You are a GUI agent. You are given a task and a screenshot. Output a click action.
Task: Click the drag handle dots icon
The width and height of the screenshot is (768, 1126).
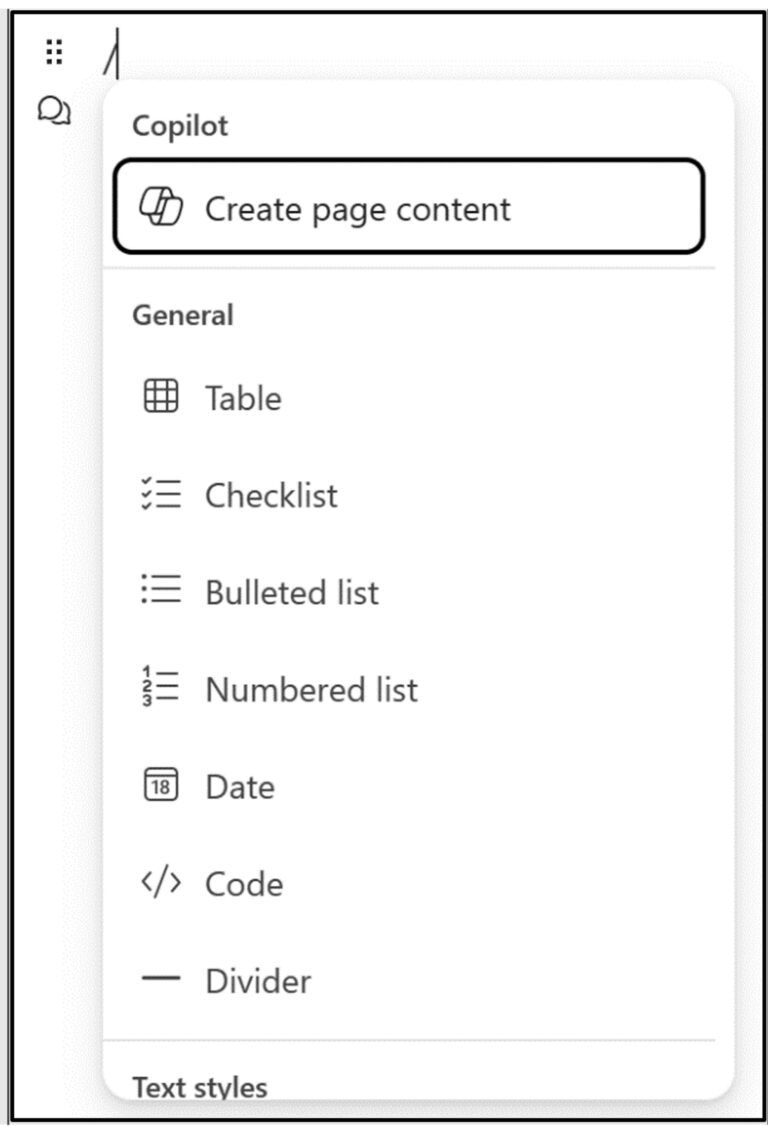point(55,51)
